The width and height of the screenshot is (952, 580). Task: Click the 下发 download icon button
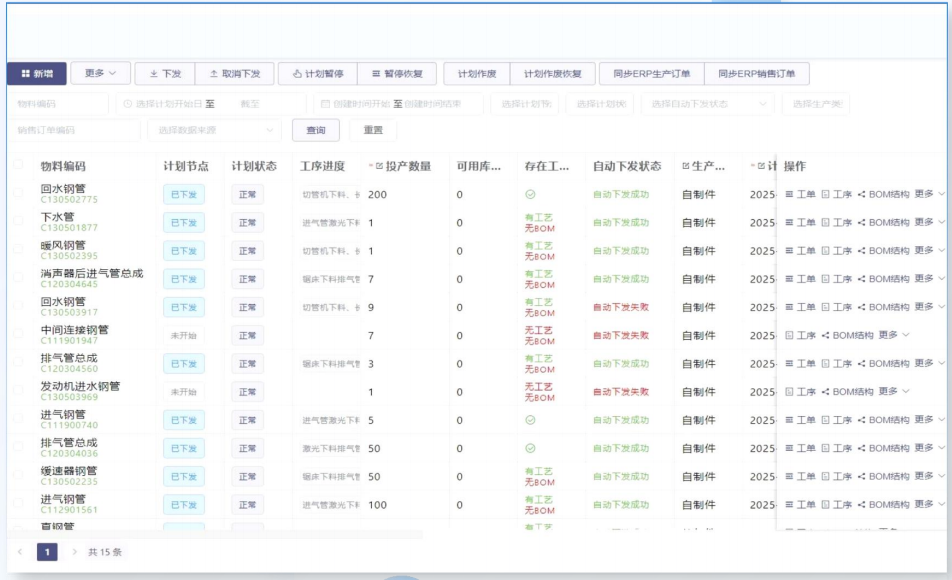tap(165, 74)
